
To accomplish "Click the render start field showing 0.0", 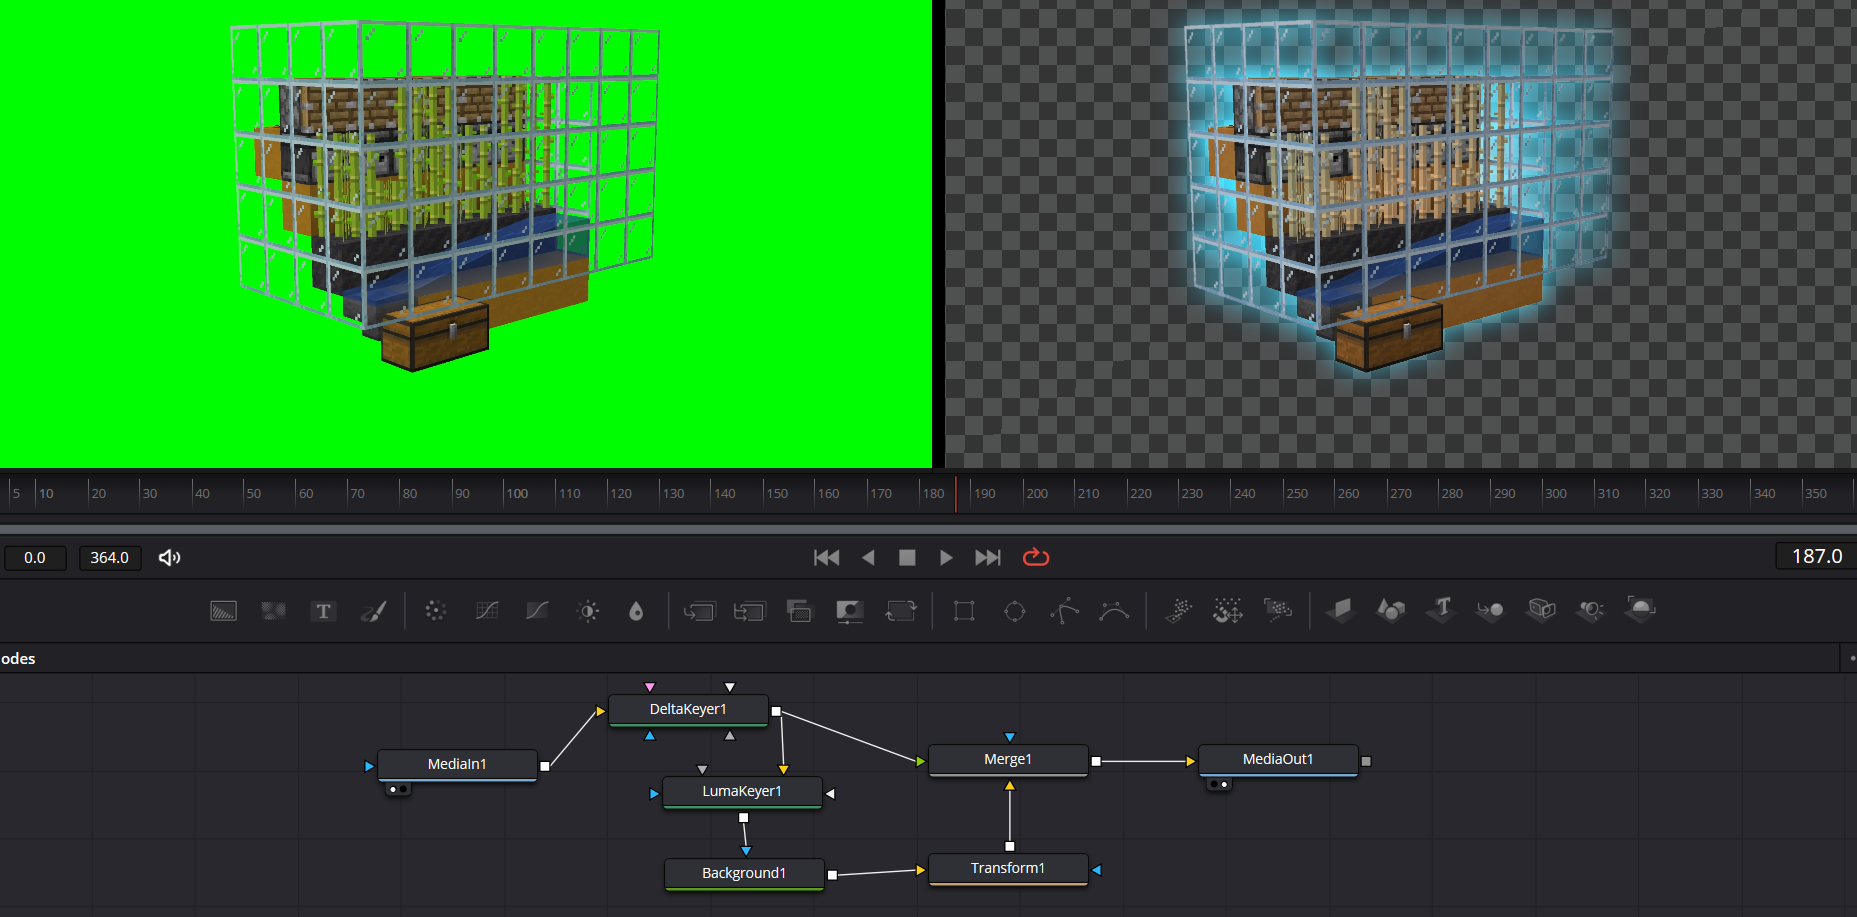I will point(35,557).
